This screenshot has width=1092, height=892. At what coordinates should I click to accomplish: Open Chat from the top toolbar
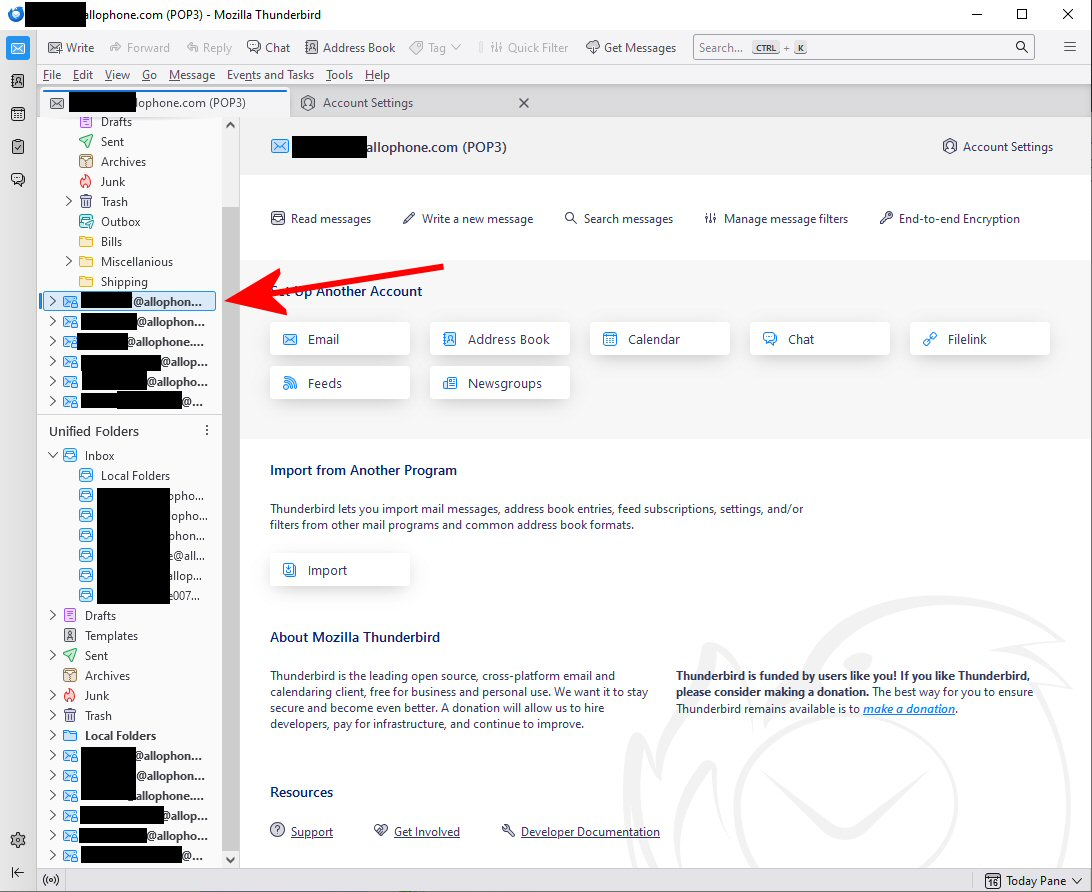pos(268,47)
